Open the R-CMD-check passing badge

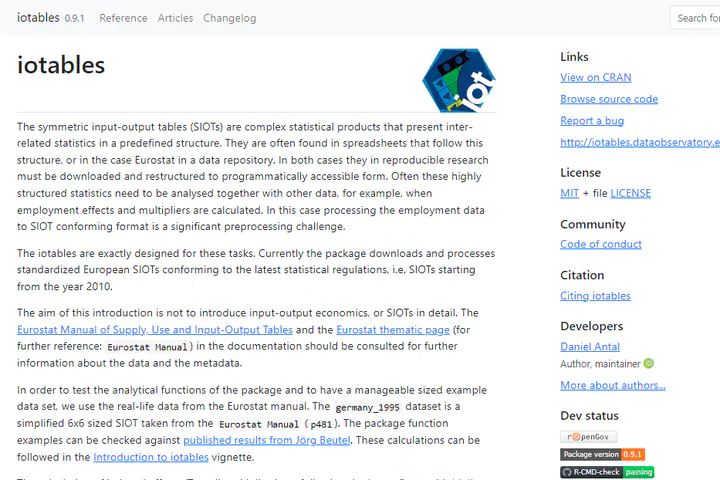[x=607, y=472]
